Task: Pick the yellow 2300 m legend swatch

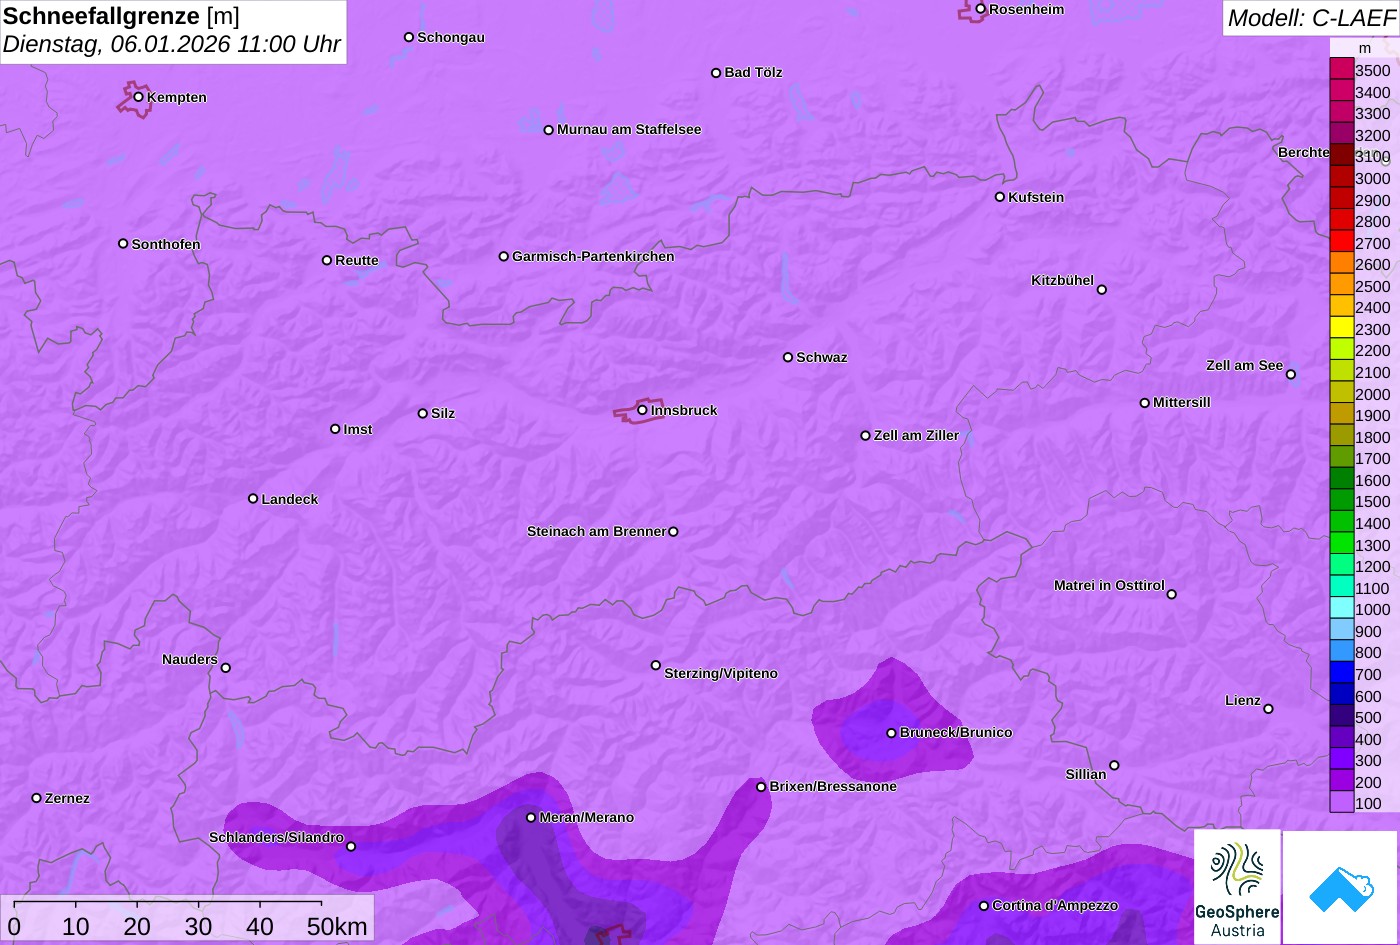Action: pyautogui.click(x=1342, y=328)
